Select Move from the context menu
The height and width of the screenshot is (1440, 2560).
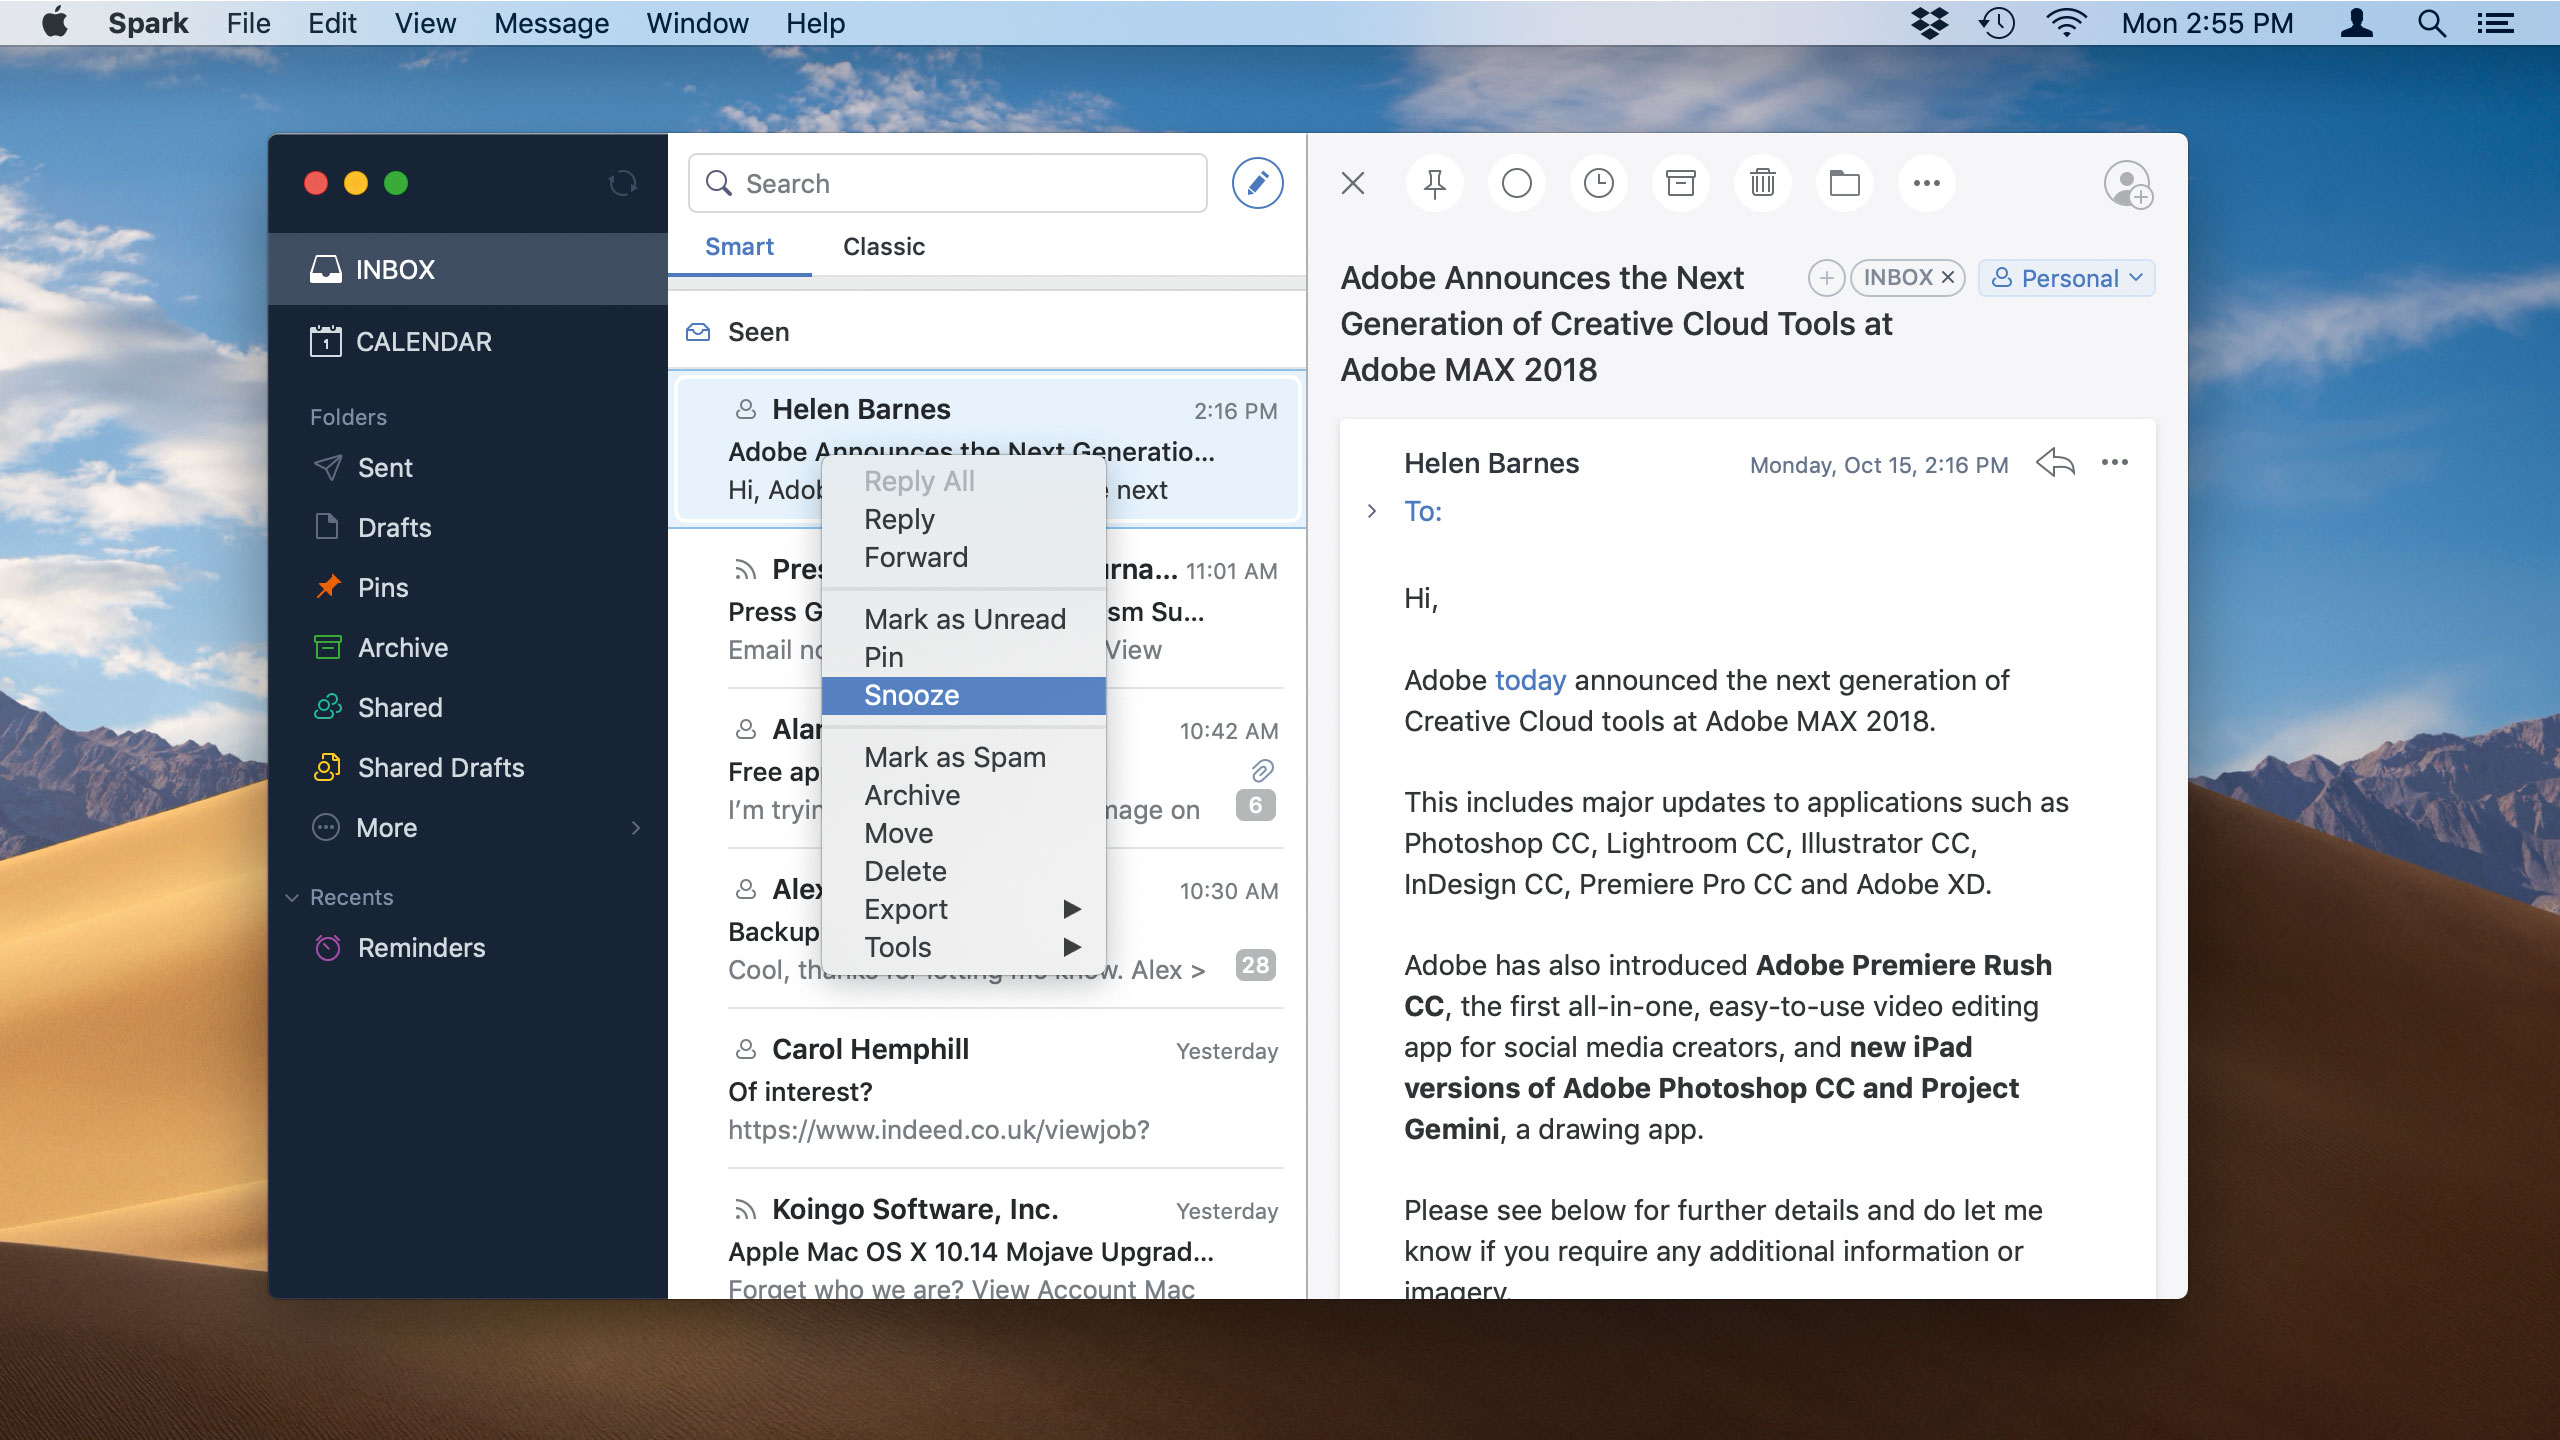click(x=964, y=833)
